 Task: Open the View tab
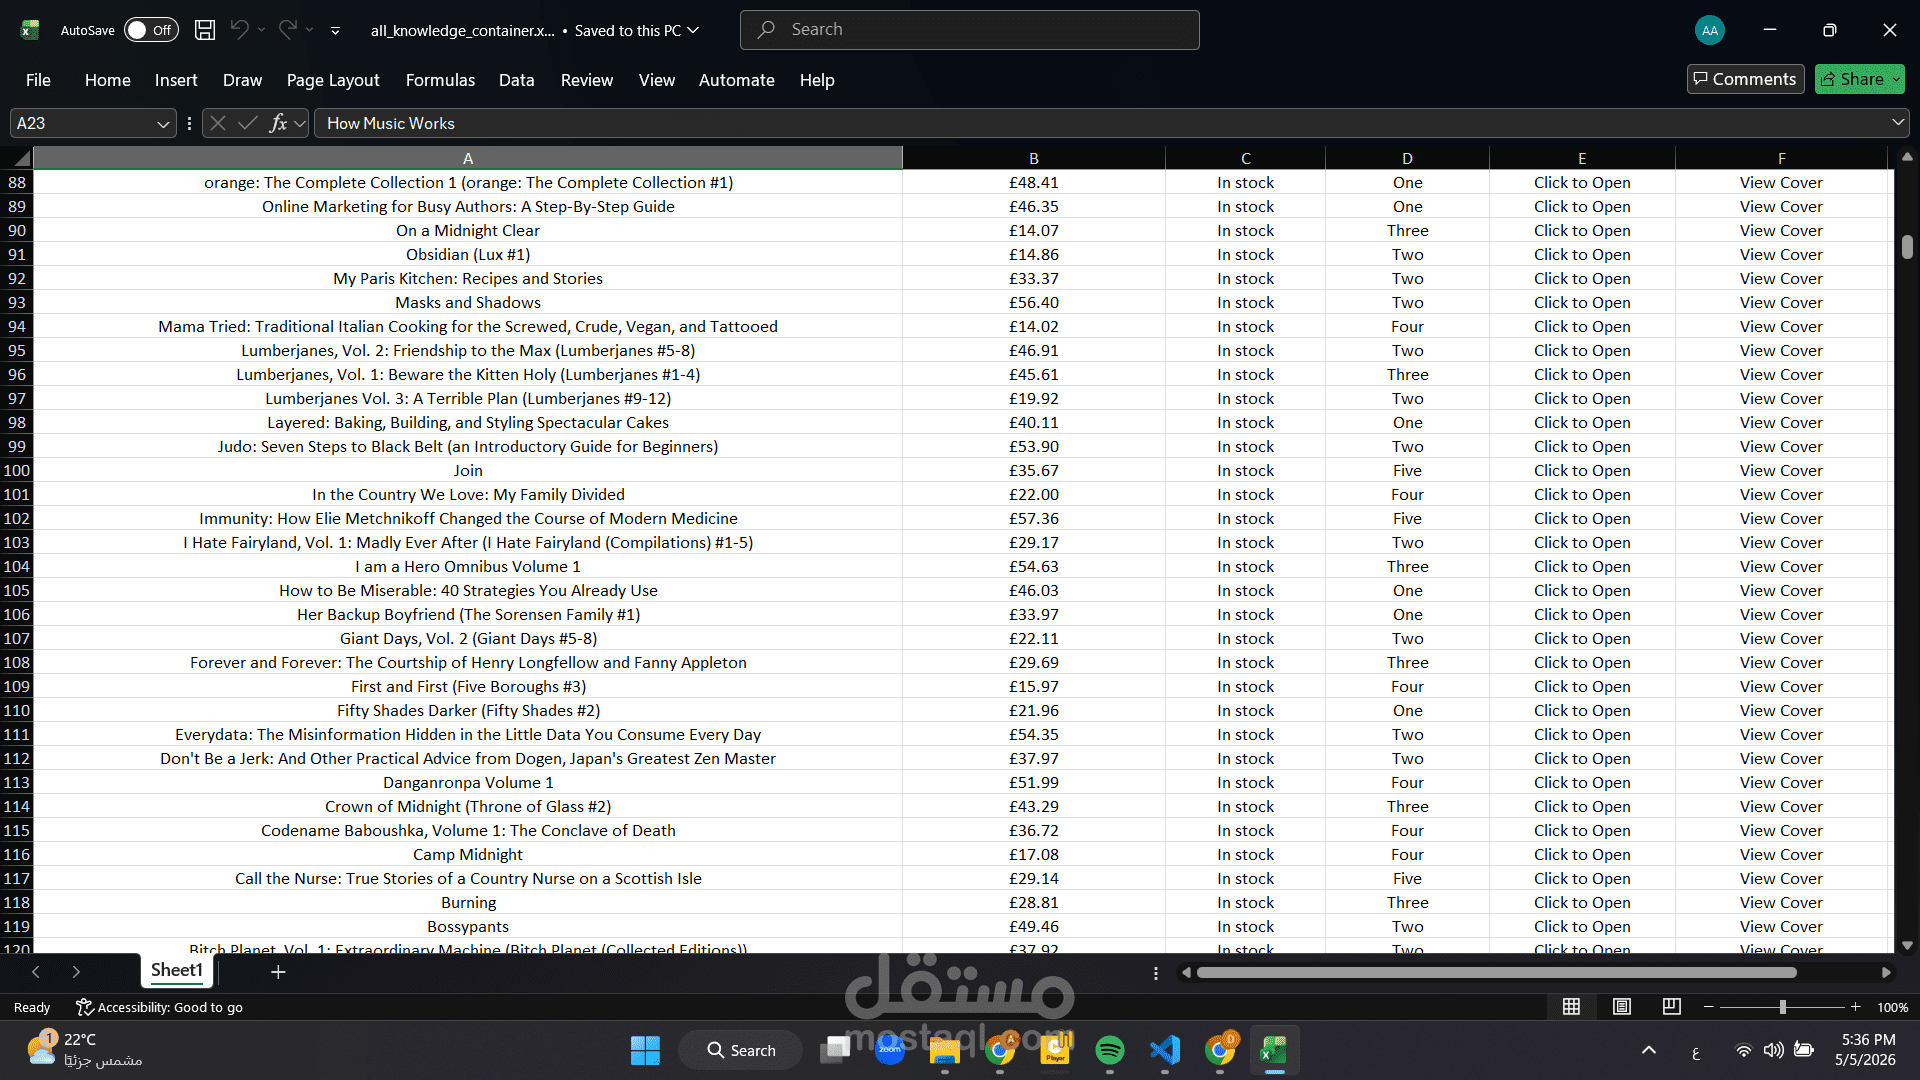pos(657,80)
